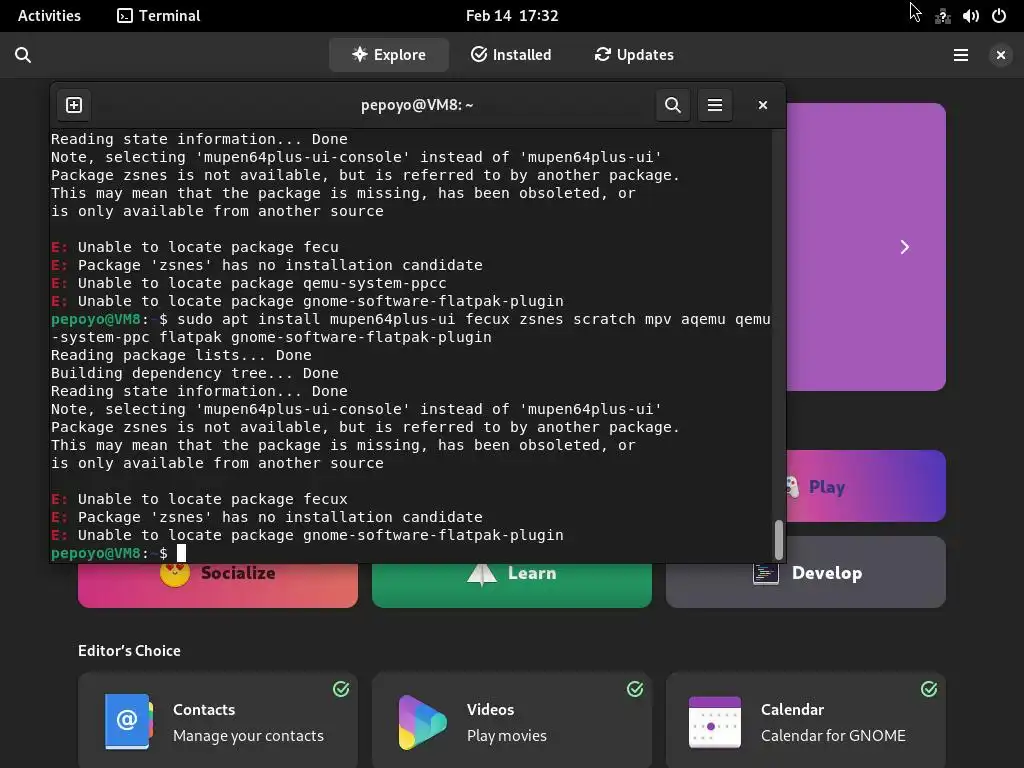Switch to the Updates tab
Screen dimensions: 1024x768
coord(634,55)
